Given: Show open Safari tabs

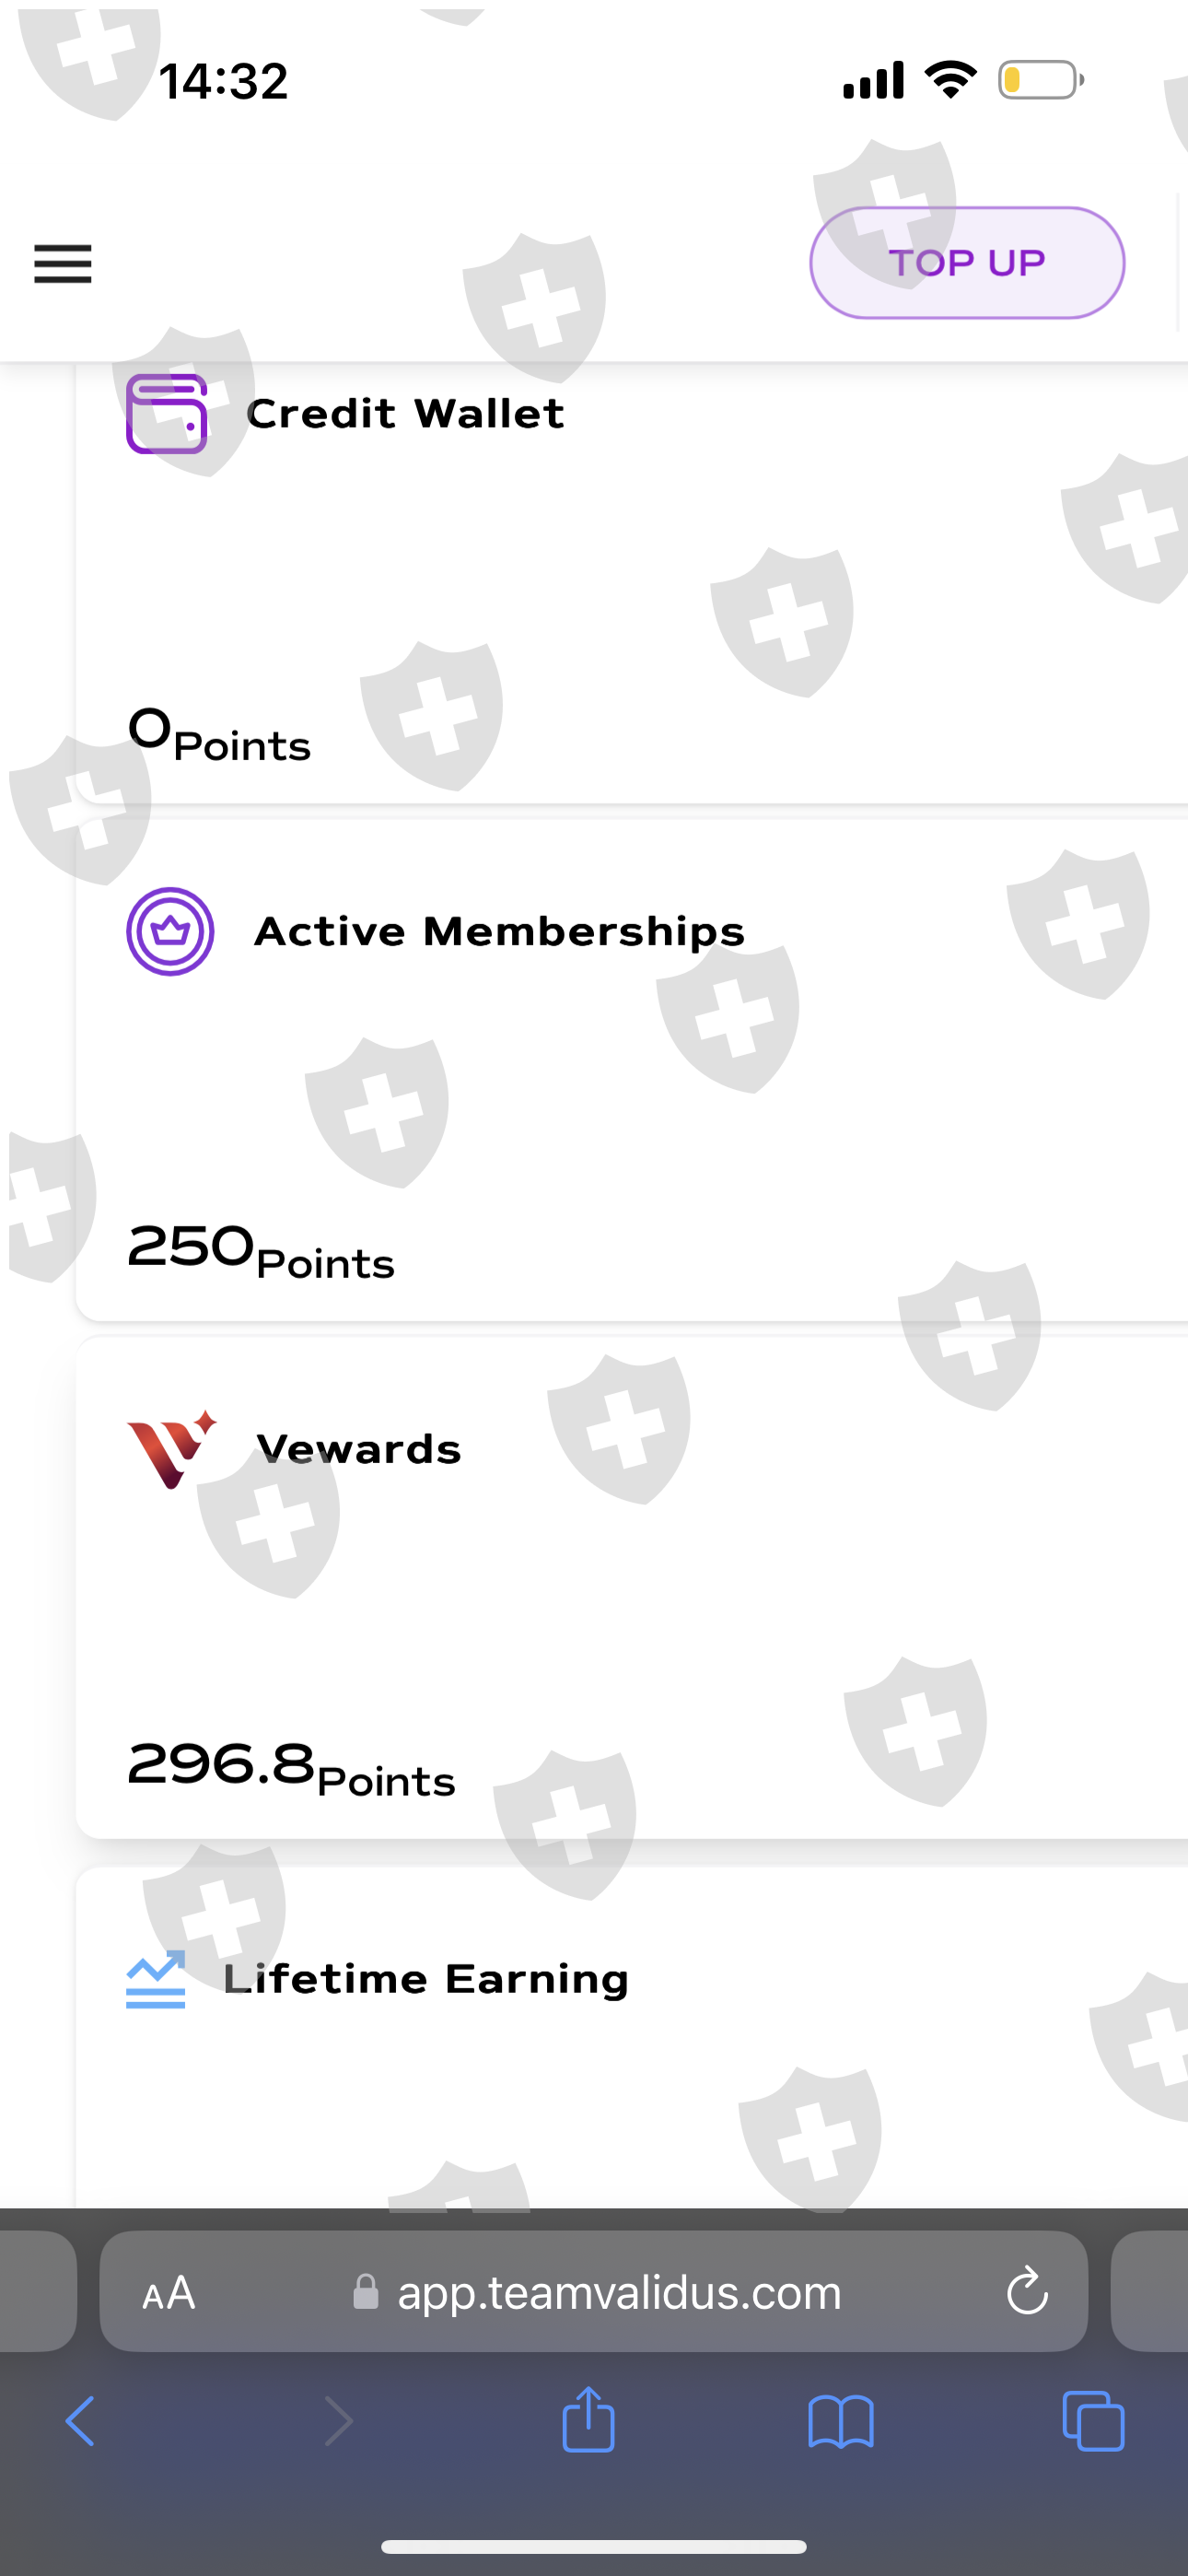Looking at the screenshot, I should (1093, 2421).
